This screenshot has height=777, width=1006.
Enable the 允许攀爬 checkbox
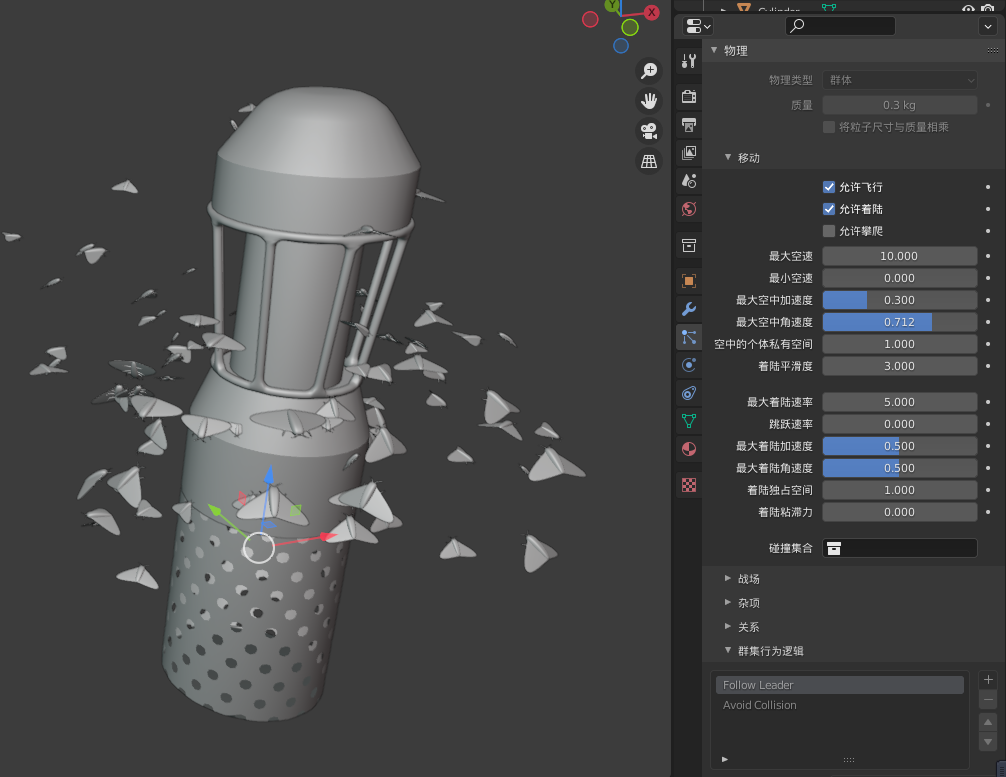829,230
